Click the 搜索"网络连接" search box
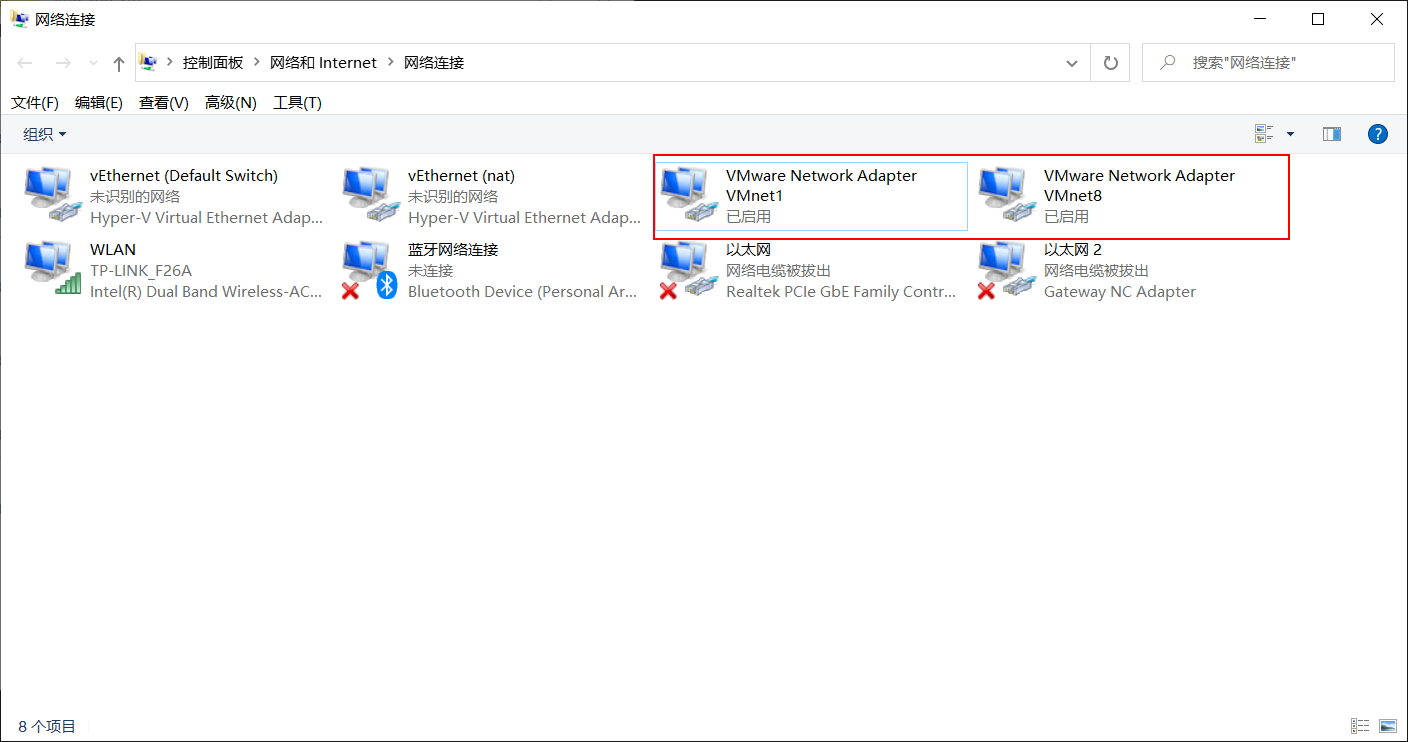Screen dimensions: 1408x742 1268,63
